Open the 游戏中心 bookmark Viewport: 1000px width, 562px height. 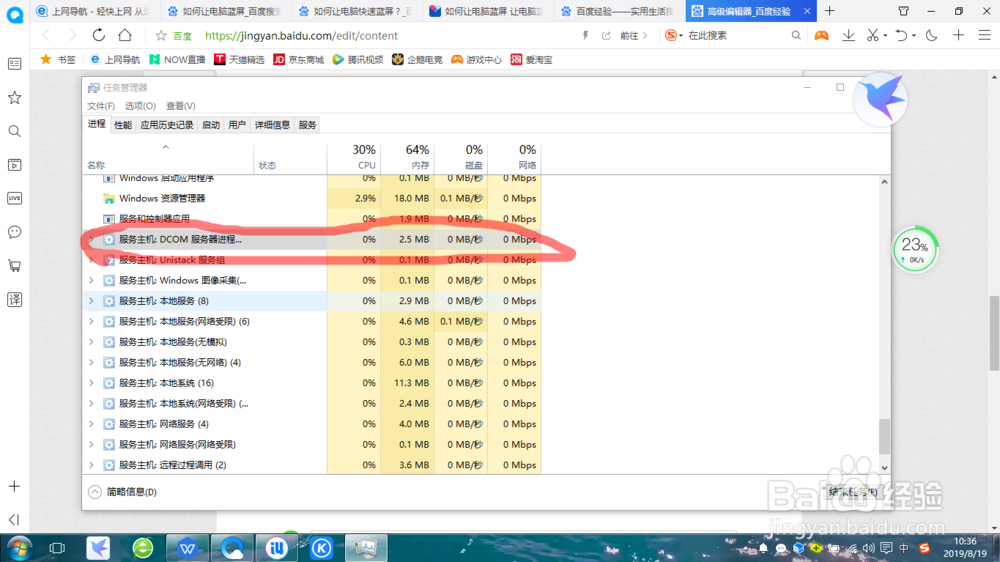[x=476, y=59]
